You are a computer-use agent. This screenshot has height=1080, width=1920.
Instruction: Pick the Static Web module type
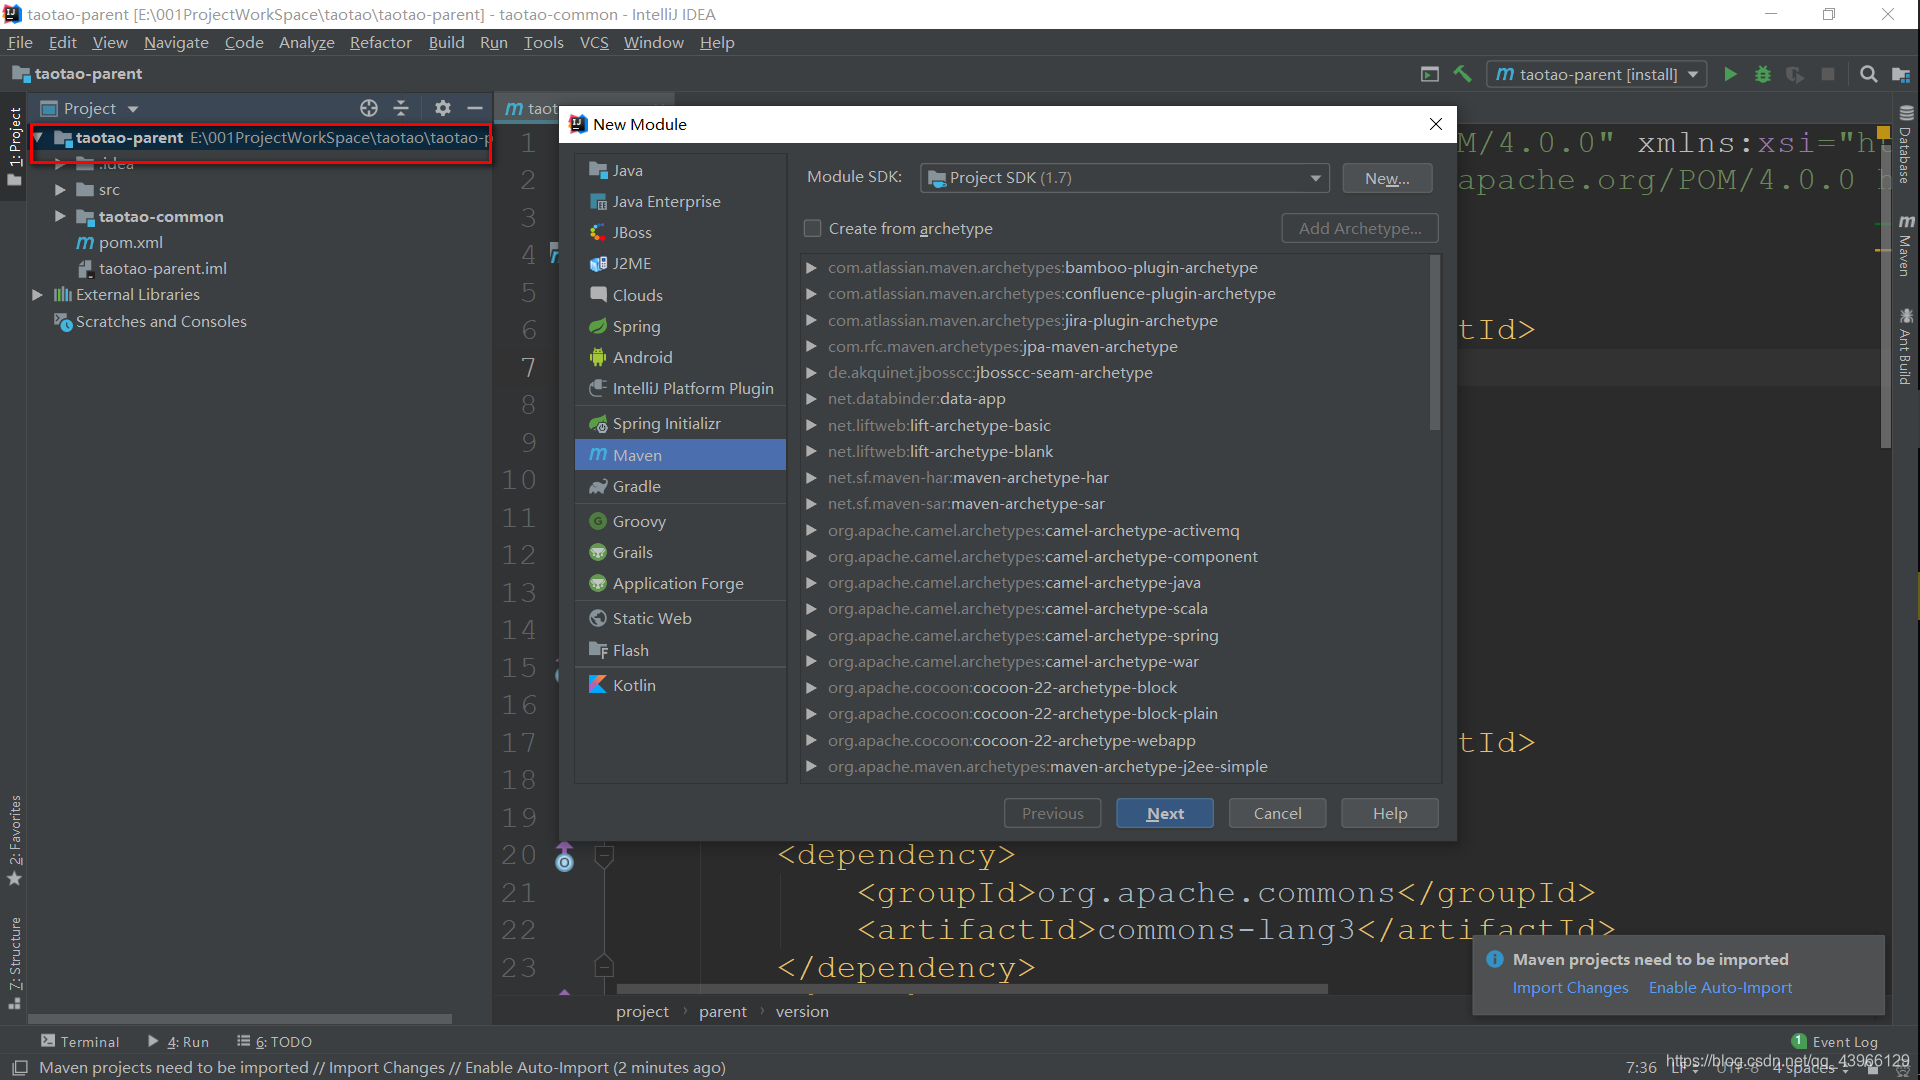681,619
